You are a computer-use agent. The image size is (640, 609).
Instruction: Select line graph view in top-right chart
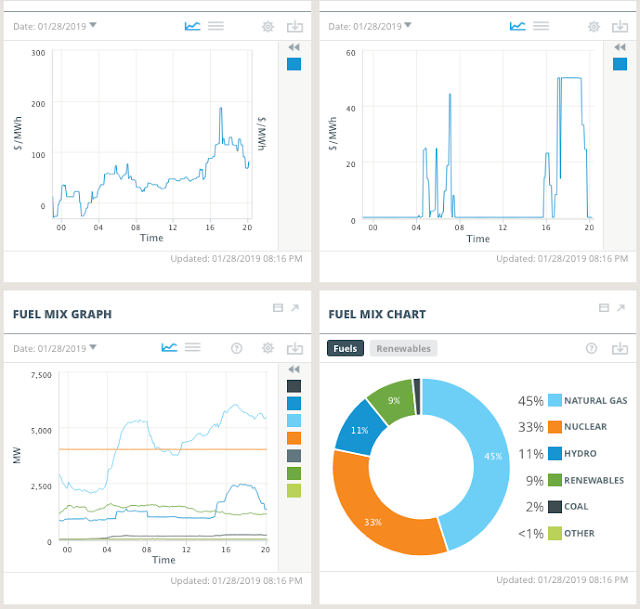pos(518,26)
